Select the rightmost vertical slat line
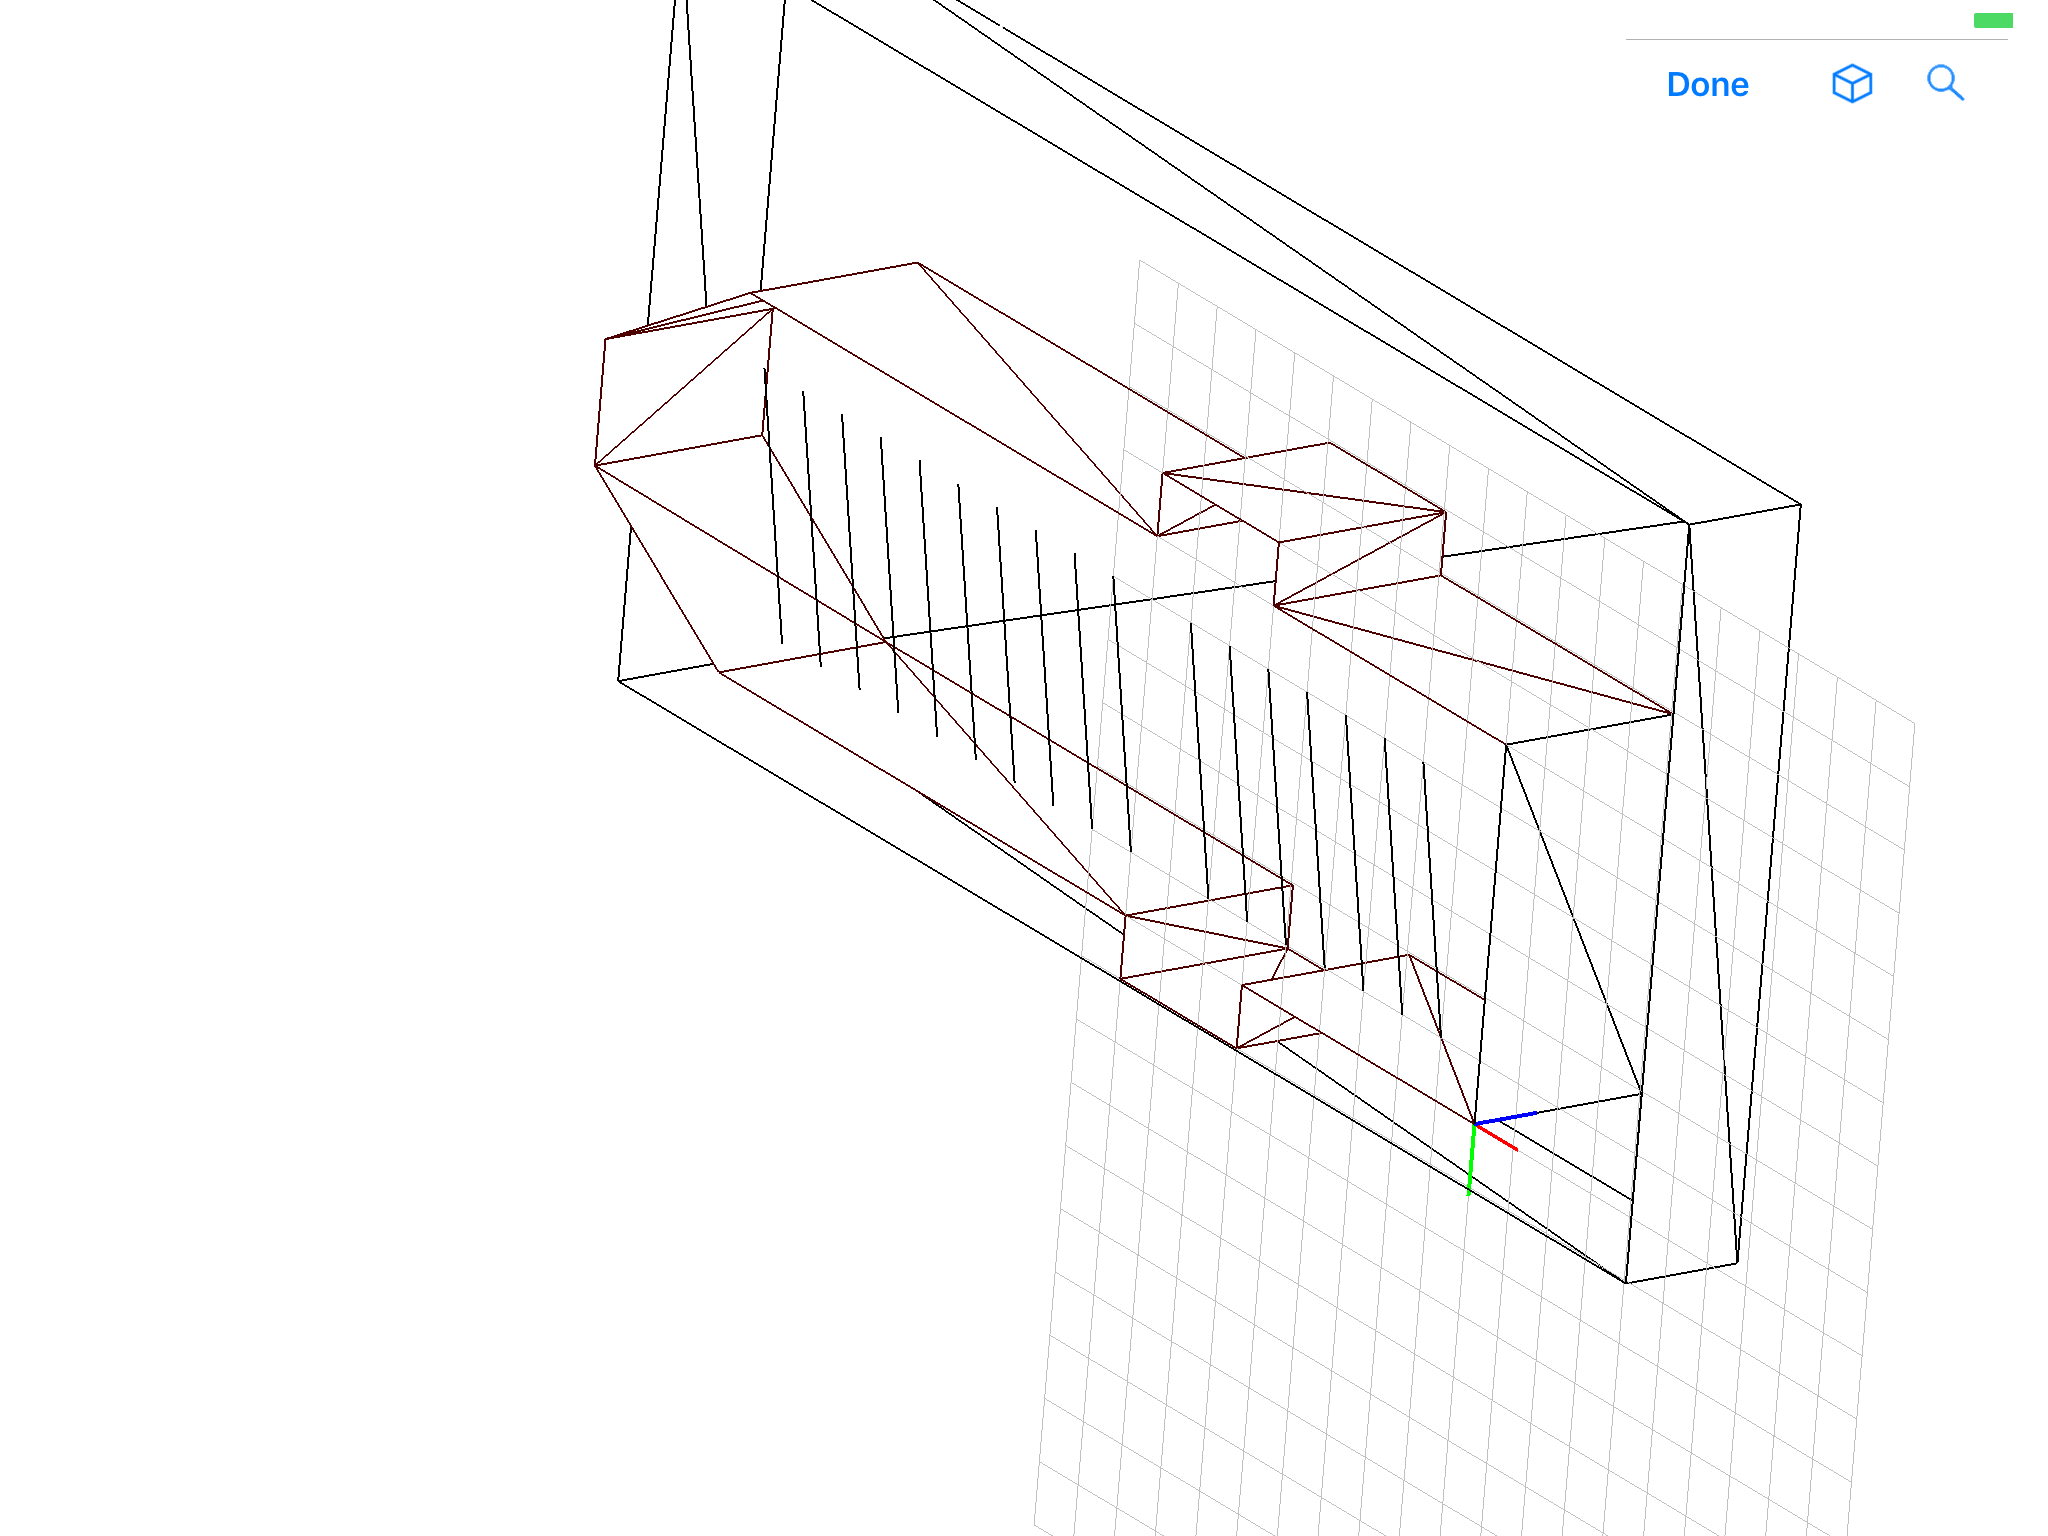Viewport: 2048px width, 1536px height. point(1432,900)
